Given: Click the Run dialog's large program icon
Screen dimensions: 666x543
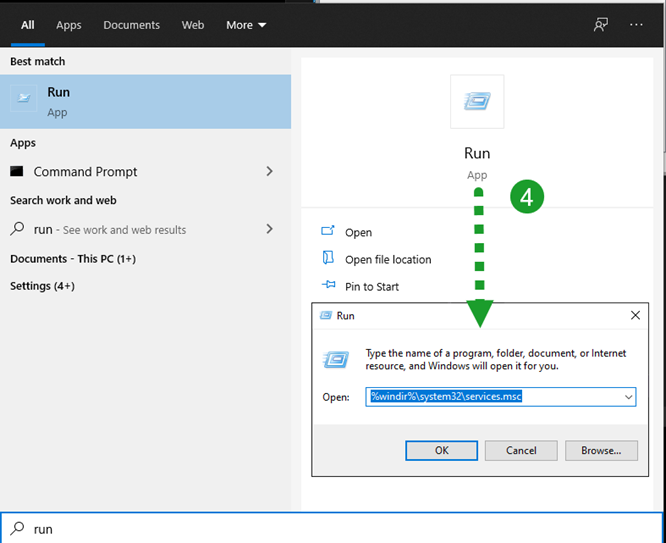Looking at the screenshot, I should click(336, 359).
